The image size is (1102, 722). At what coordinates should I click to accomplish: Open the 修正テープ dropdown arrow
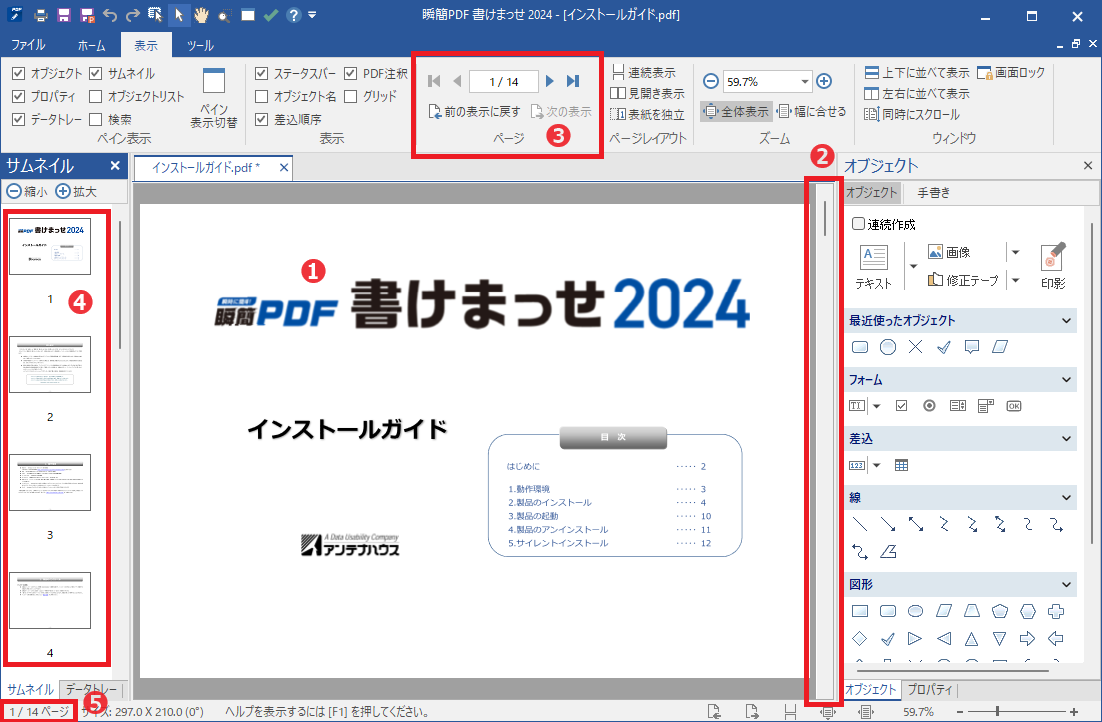[1015, 280]
